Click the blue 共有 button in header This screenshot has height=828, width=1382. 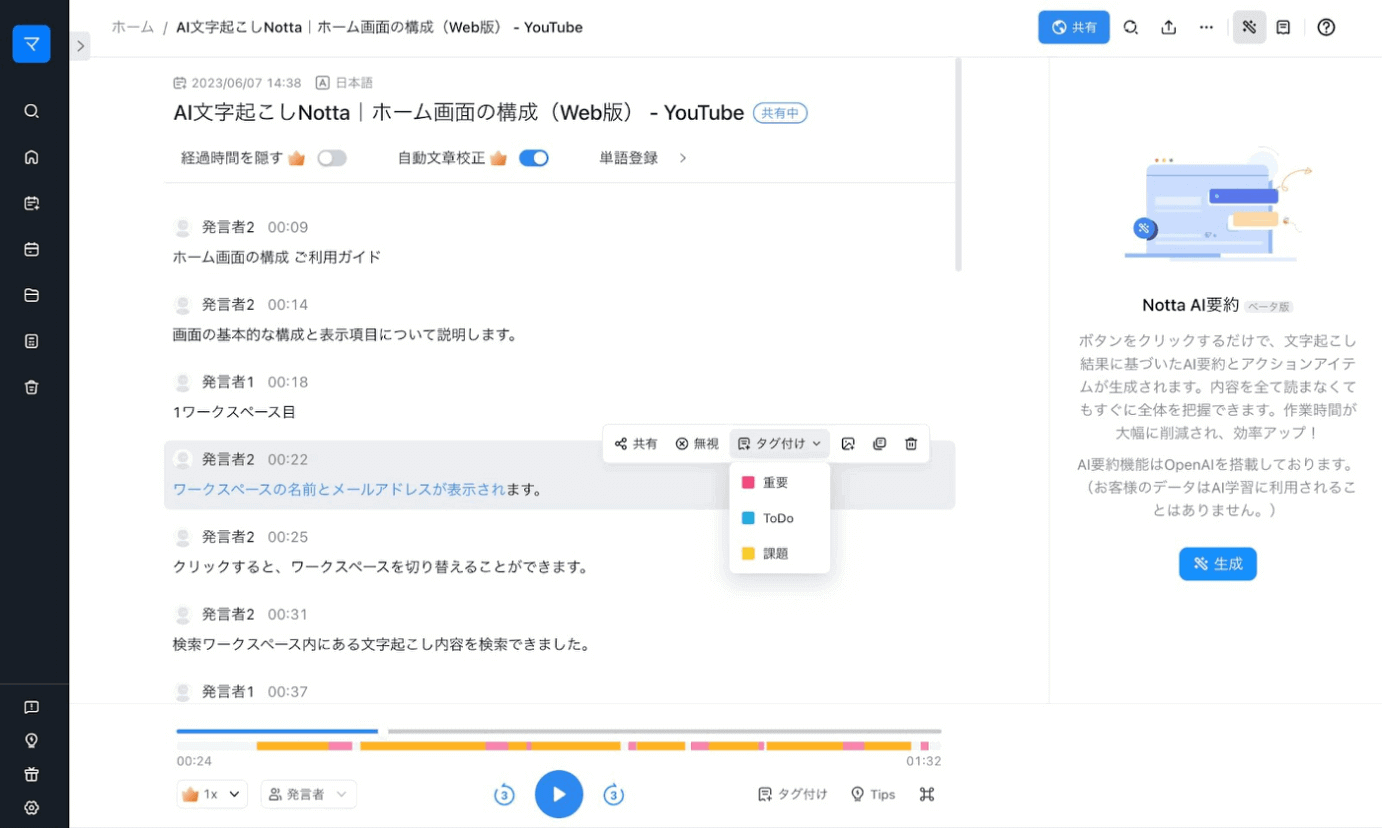[1074, 28]
